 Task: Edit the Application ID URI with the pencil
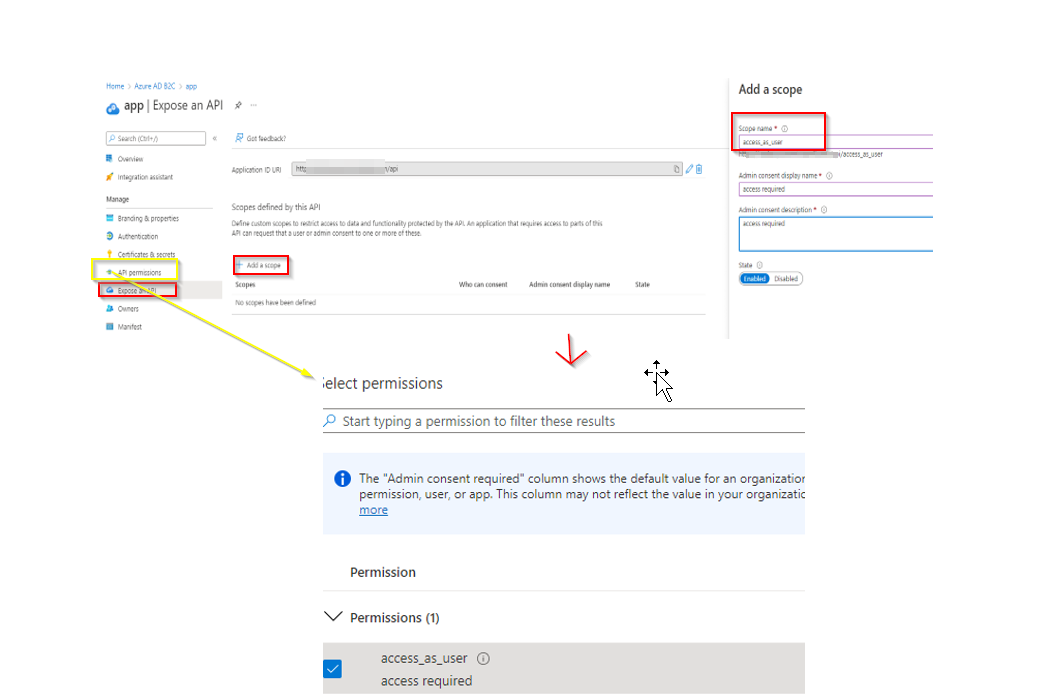(689, 169)
